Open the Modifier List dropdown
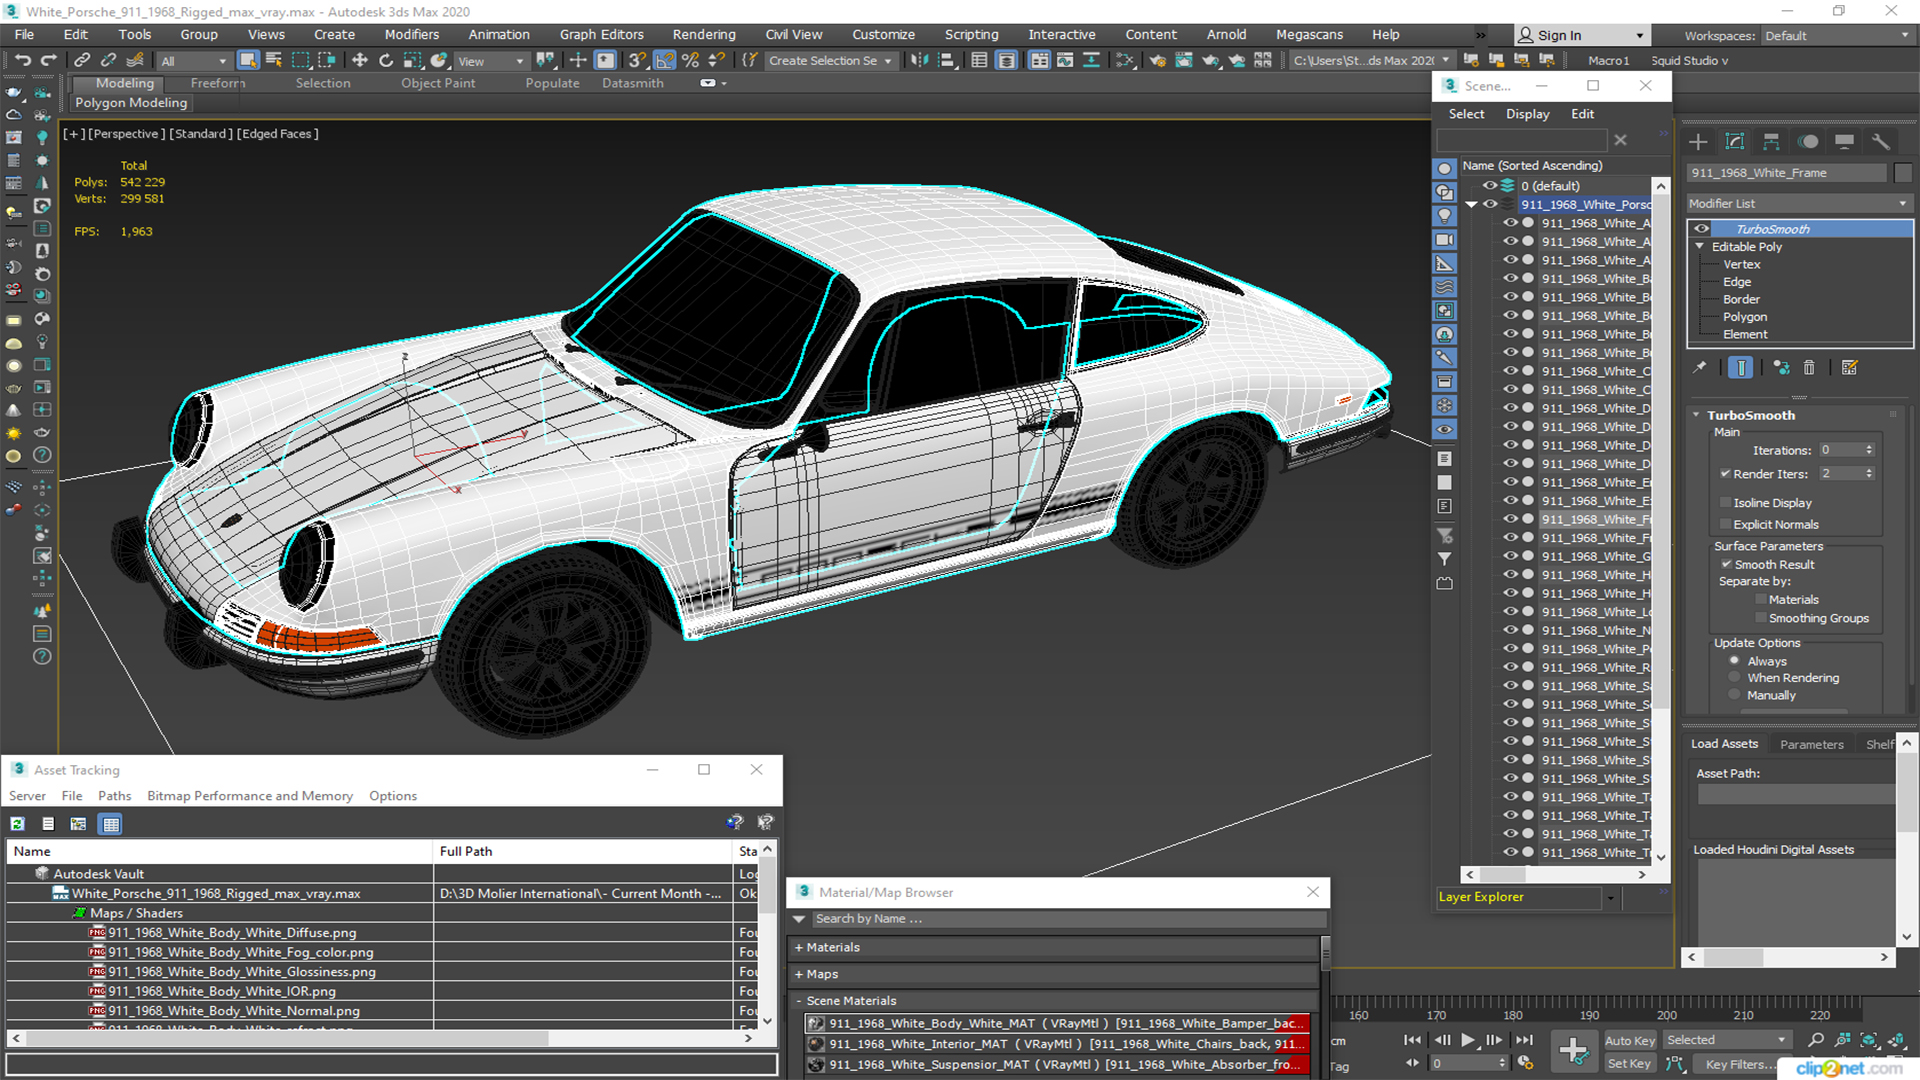 (x=1799, y=203)
